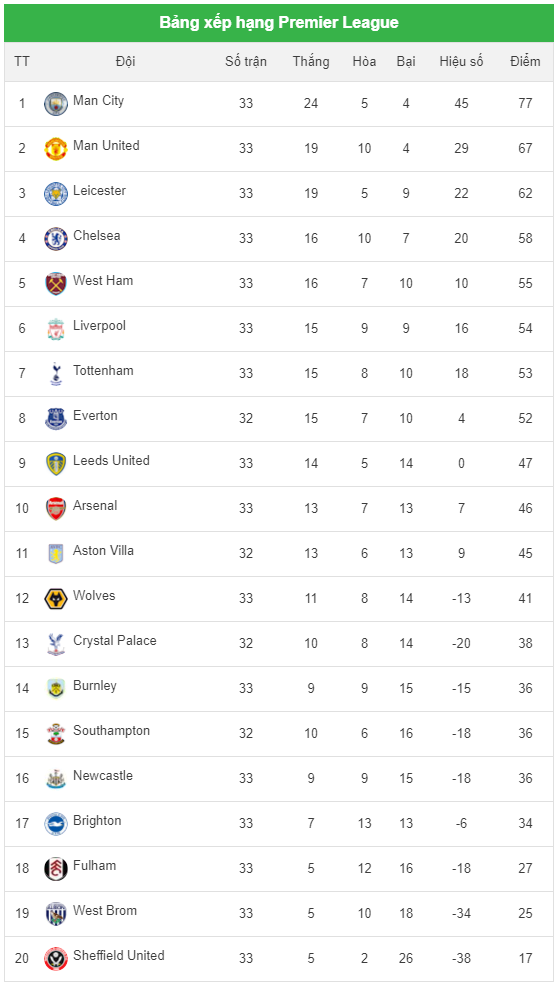Click the Điểm column header
The width and height of the screenshot is (559, 987).
[x=525, y=61]
